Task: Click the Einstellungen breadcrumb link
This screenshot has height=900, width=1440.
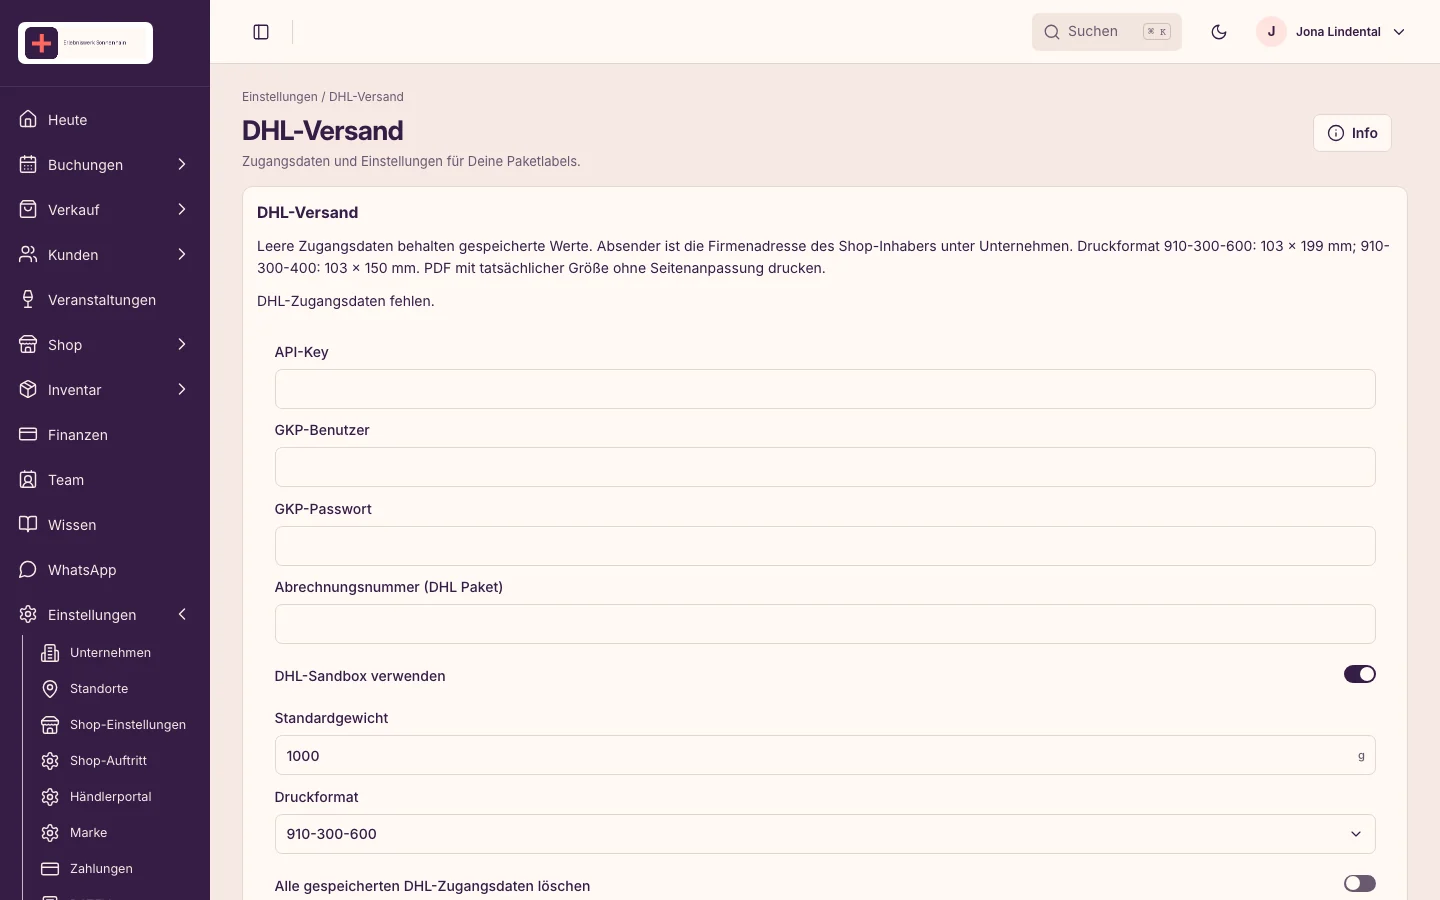Action: (280, 97)
